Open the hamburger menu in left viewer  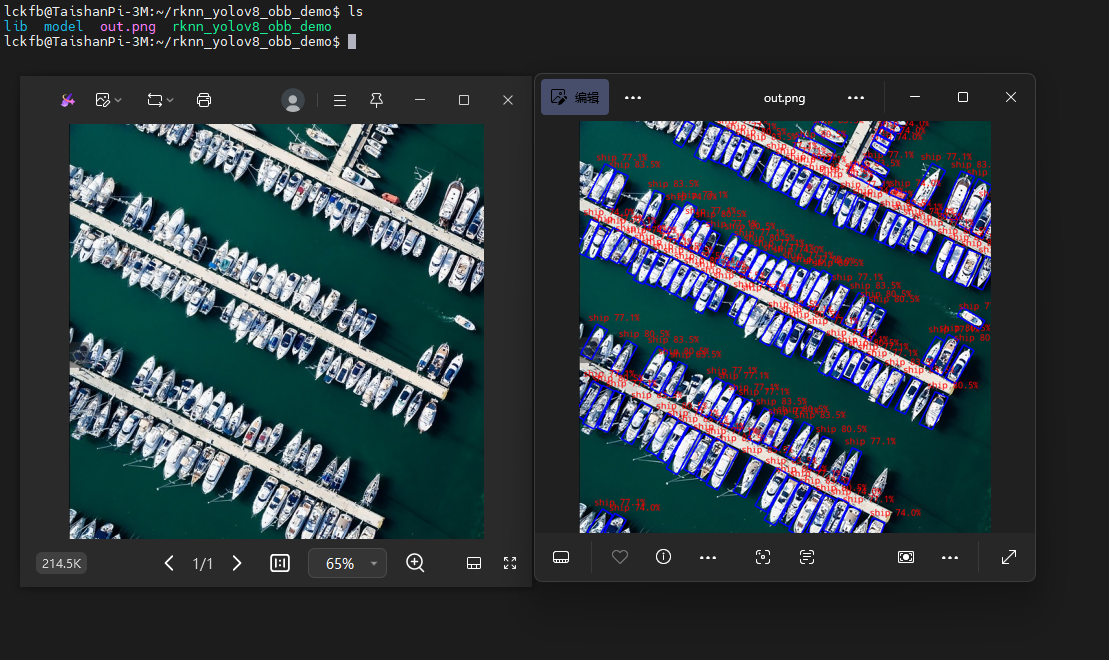(x=339, y=100)
